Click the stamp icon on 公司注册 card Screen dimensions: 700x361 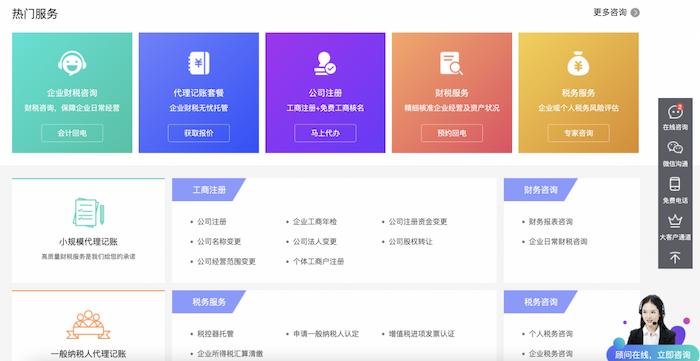[x=325, y=63]
